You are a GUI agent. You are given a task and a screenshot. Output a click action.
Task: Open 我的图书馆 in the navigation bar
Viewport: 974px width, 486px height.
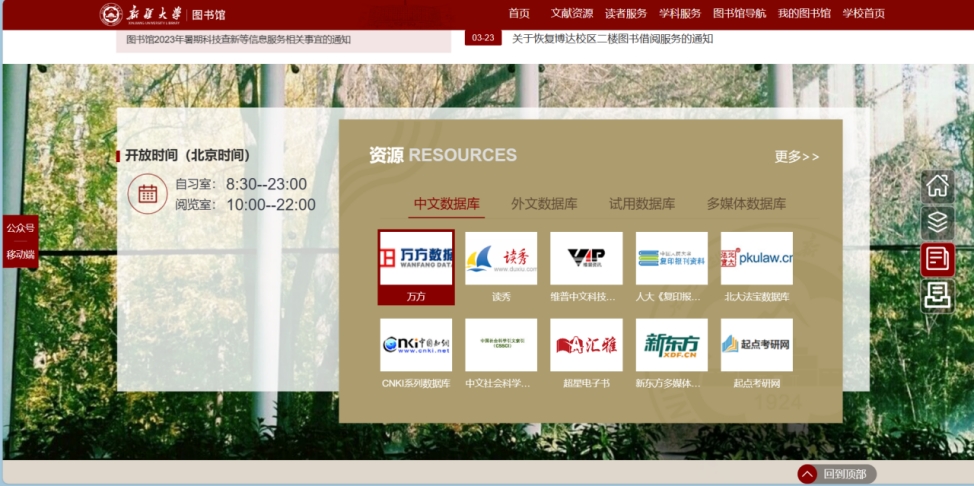click(x=804, y=14)
